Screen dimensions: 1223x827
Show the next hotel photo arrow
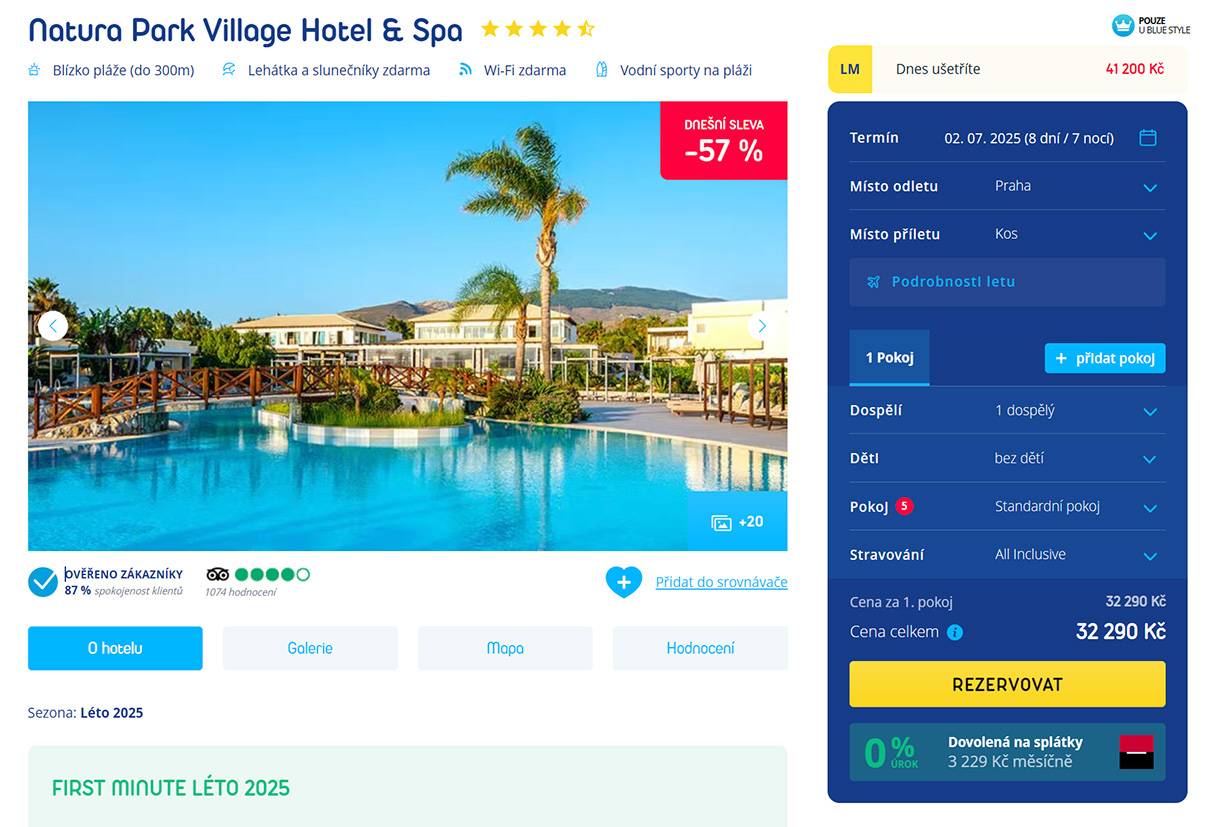[762, 326]
